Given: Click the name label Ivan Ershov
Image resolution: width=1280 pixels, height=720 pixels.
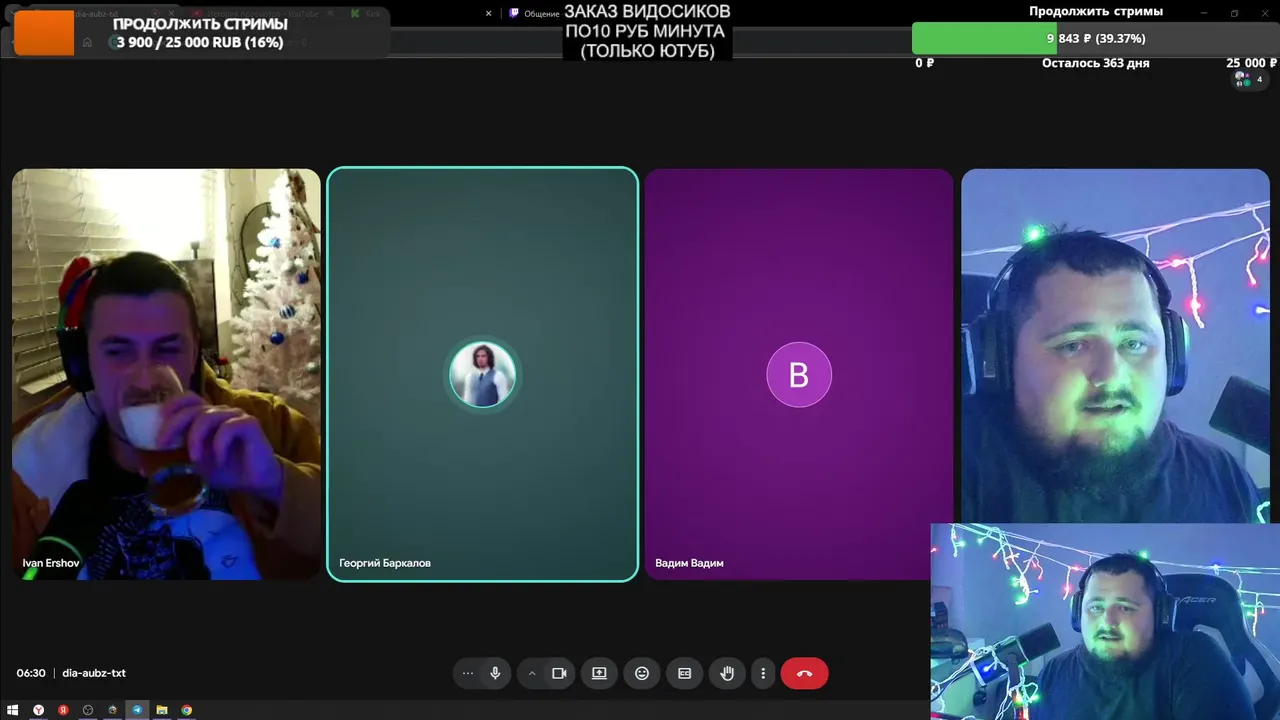Looking at the screenshot, I should tap(51, 563).
